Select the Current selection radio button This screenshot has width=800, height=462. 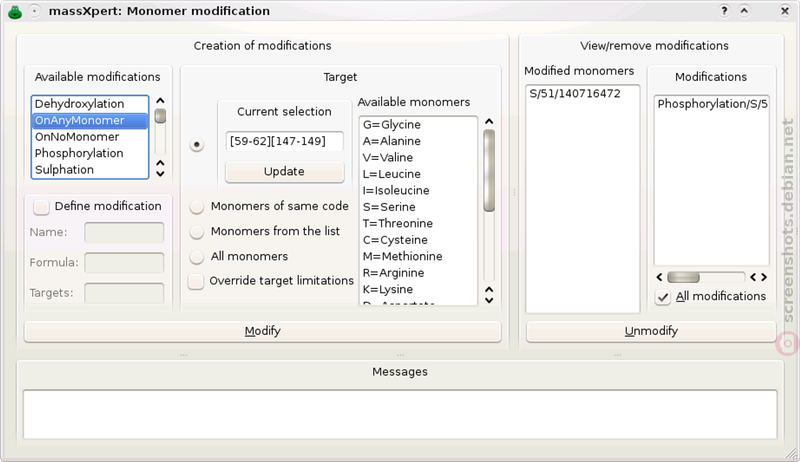[x=196, y=144]
